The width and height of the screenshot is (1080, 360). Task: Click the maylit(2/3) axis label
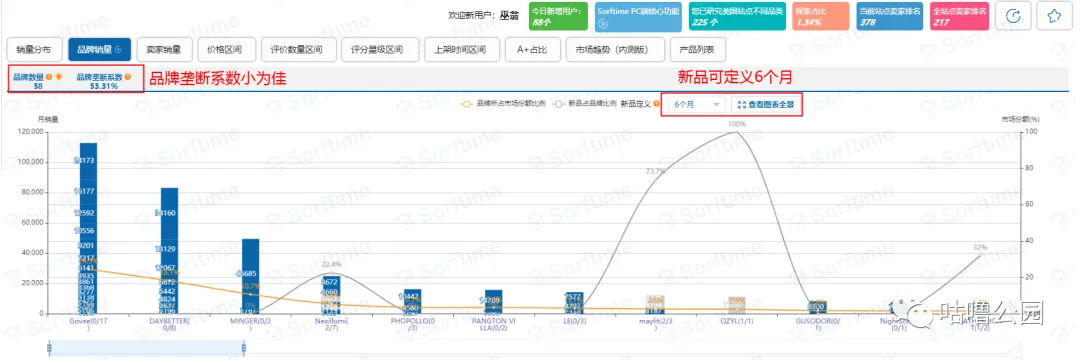(x=656, y=324)
